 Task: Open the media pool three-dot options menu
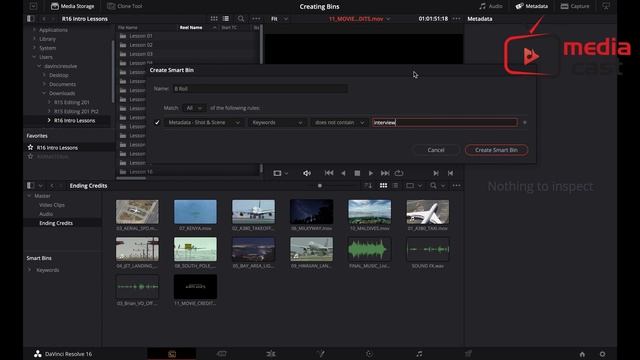coord(456,186)
